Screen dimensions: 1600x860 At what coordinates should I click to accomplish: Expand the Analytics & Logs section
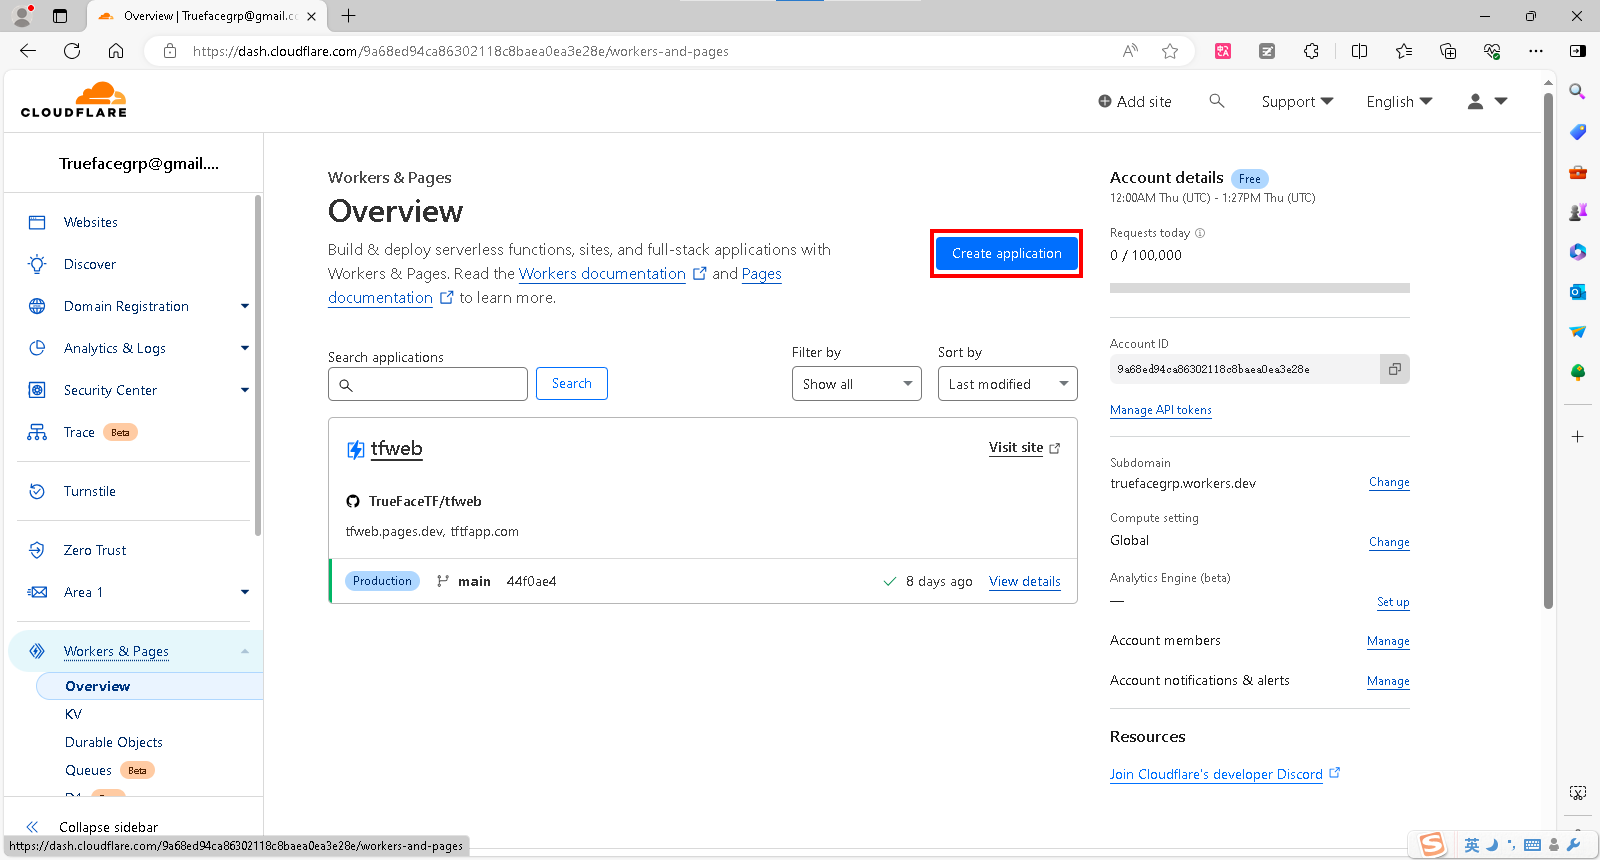coord(244,348)
